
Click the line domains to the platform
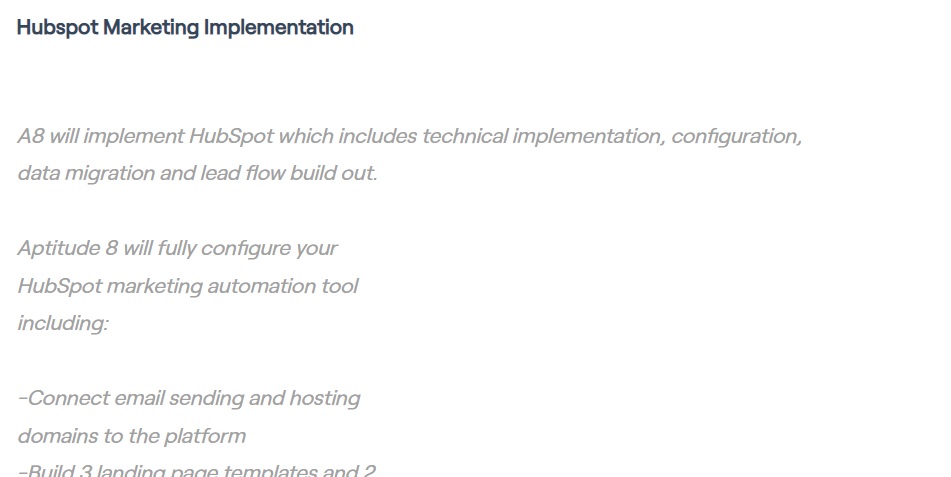(132, 436)
